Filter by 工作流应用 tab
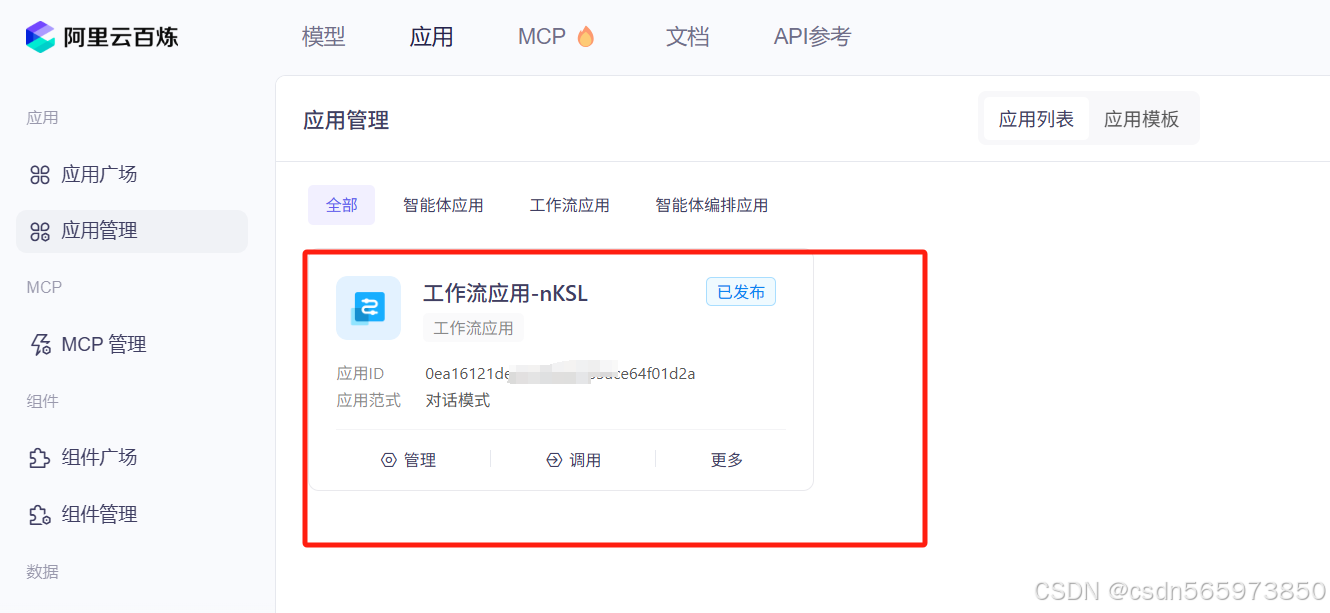This screenshot has height=613, width=1330. pos(569,205)
